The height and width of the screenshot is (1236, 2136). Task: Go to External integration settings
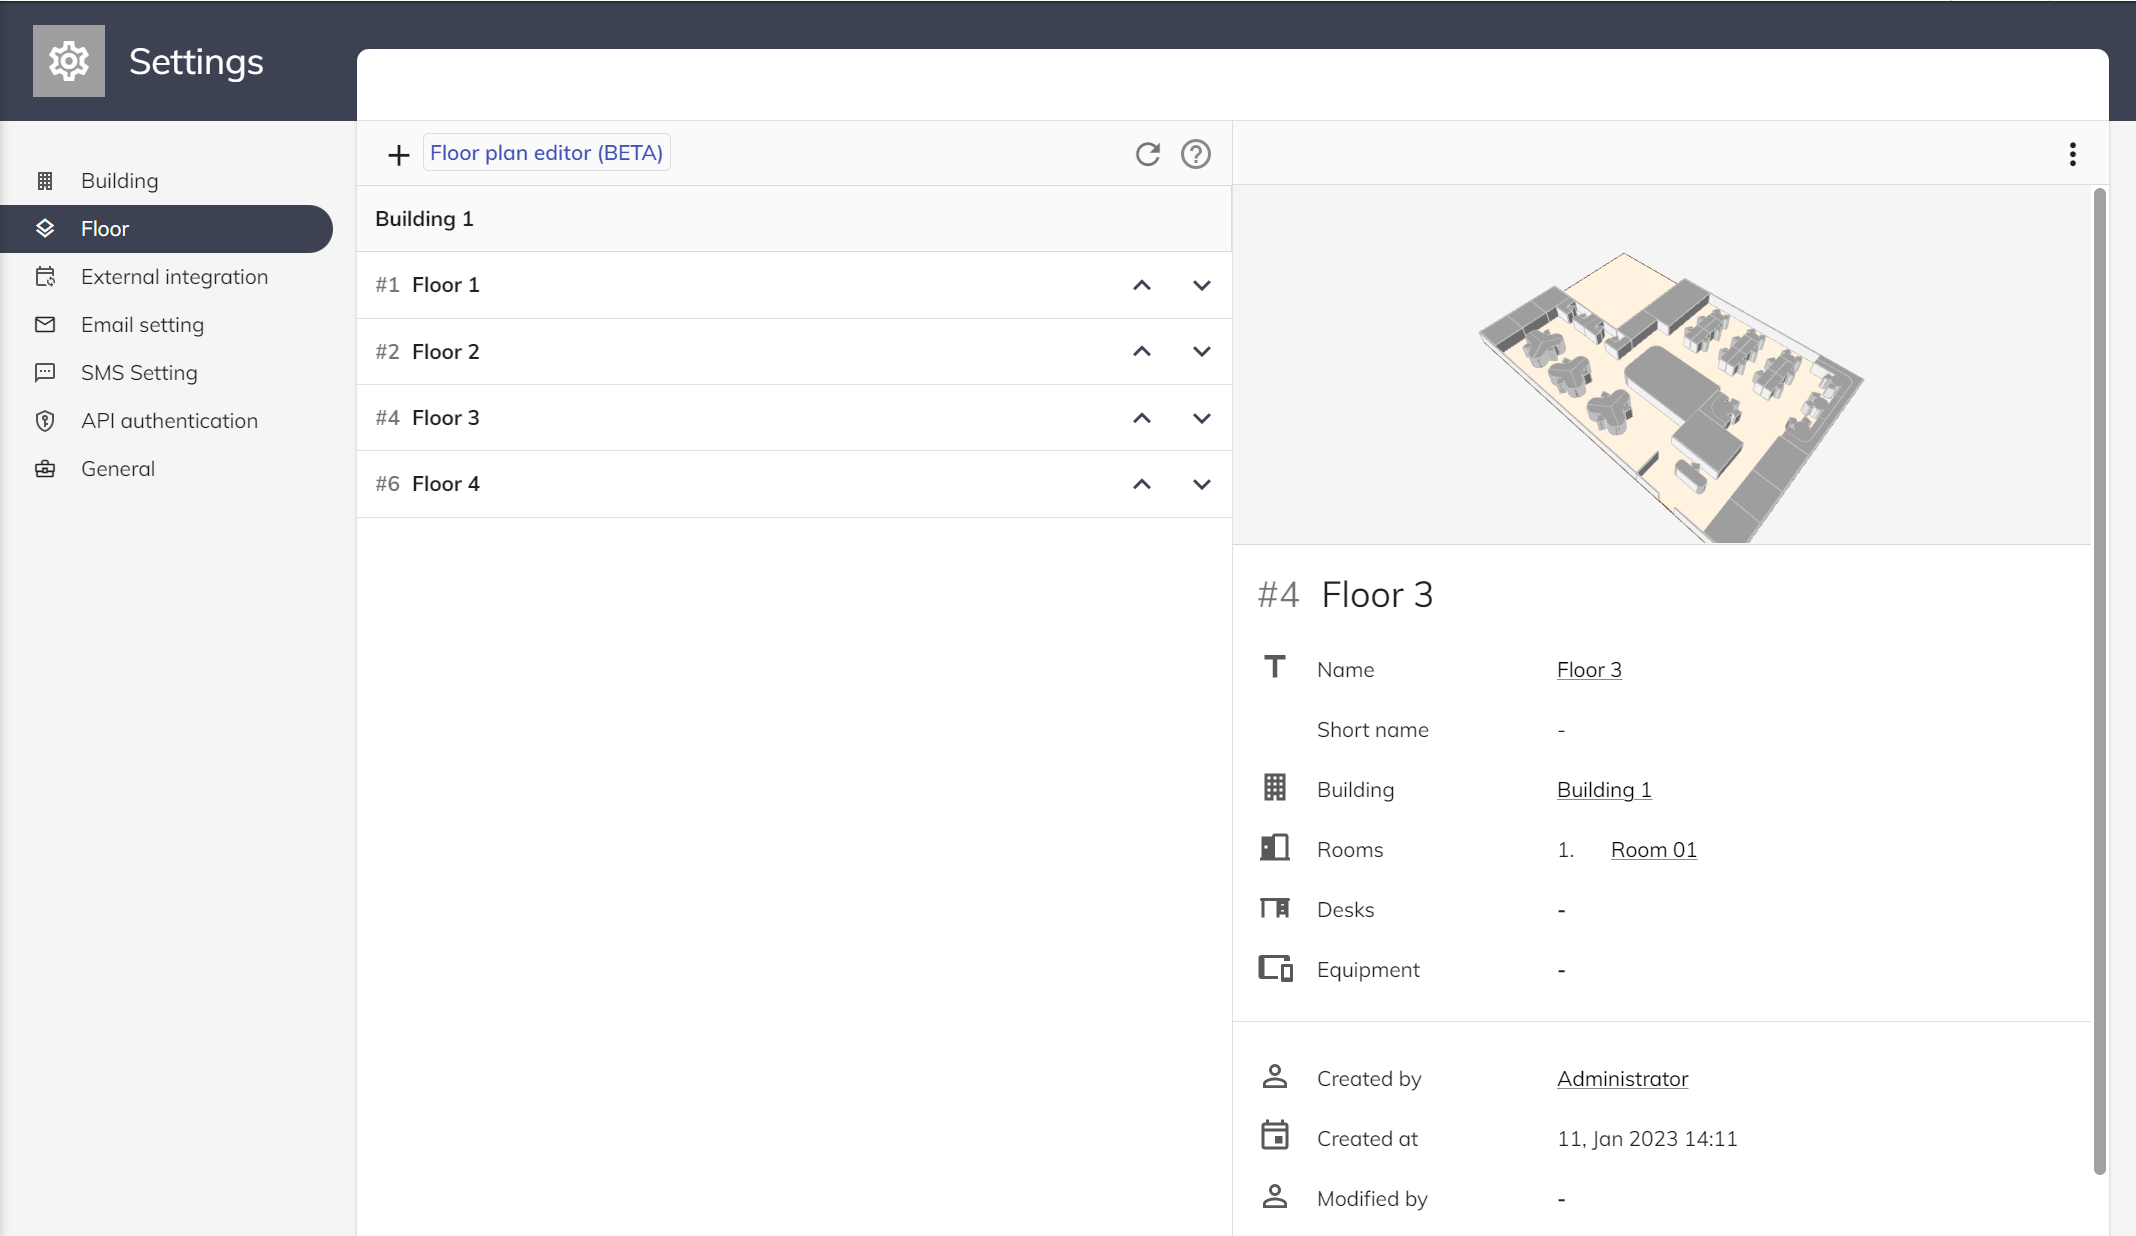(174, 277)
